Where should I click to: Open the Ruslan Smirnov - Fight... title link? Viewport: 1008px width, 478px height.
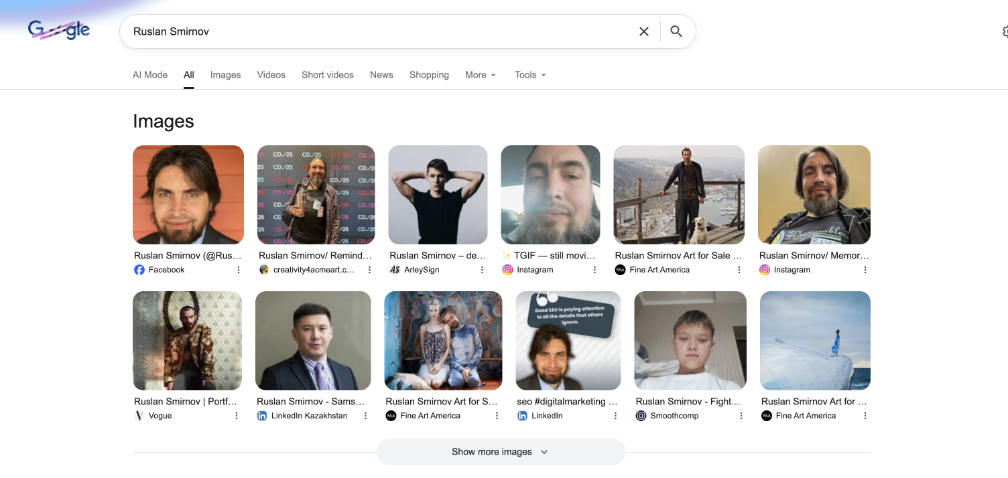[688, 402]
